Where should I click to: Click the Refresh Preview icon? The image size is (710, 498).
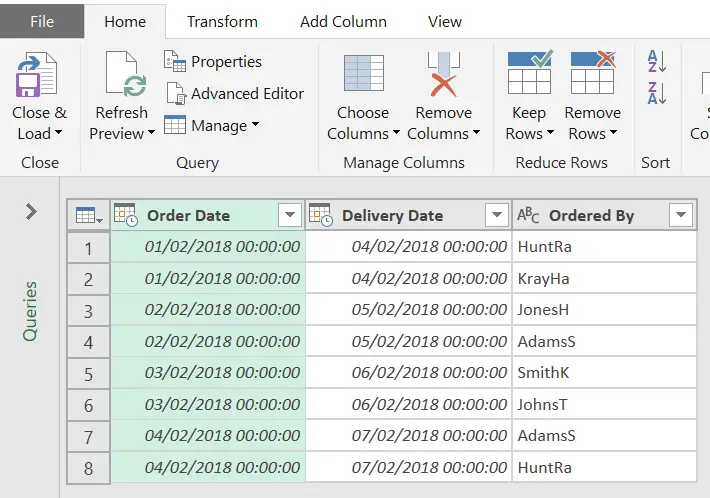coord(126,74)
